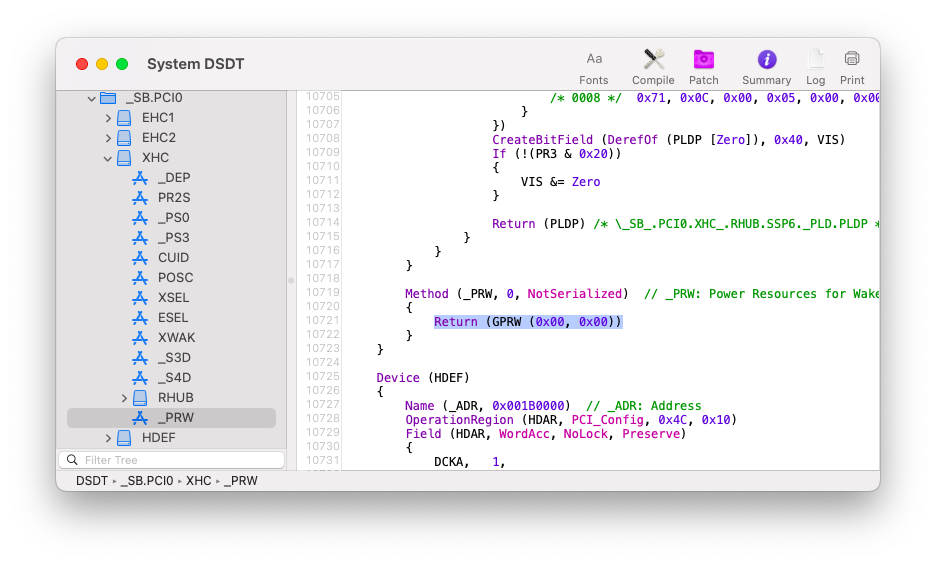Select the XWAK method in sidebar

point(176,337)
